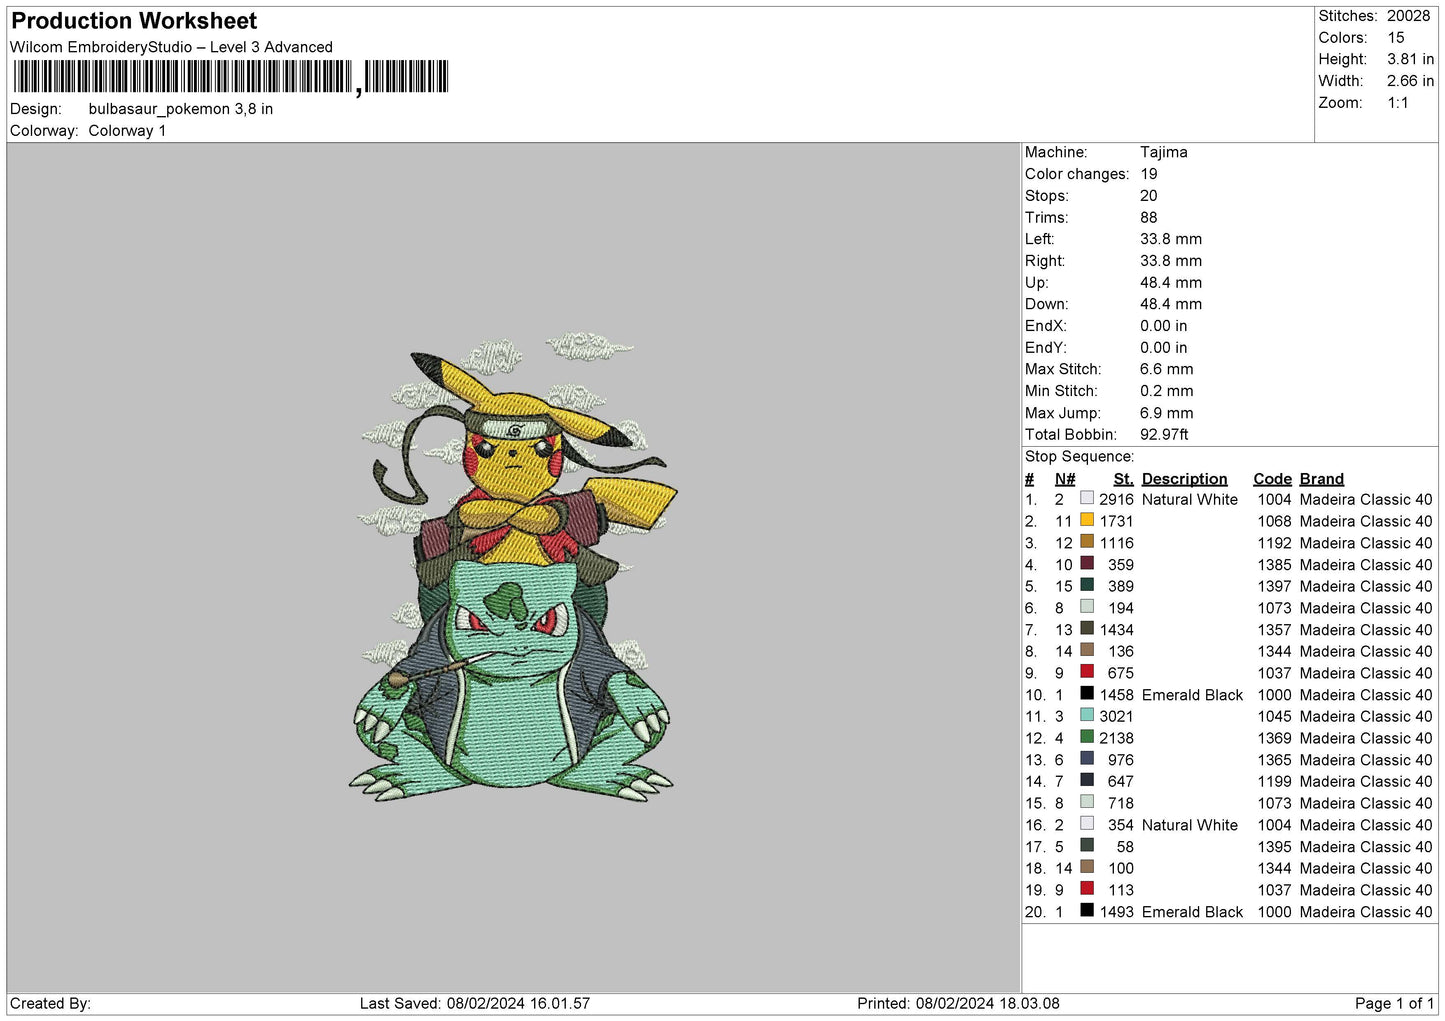Click the Max Jump value 6.9 mm
Screen dimensions: 1445x1021
(x=1167, y=413)
